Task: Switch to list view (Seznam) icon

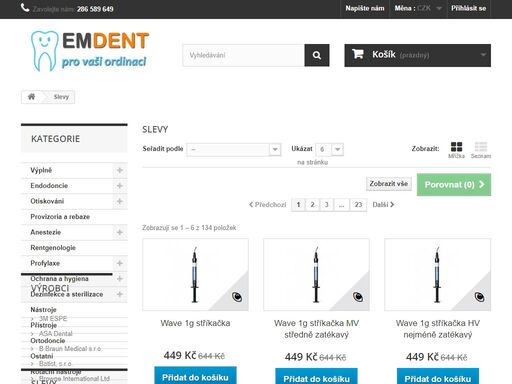Action: click(x=481, y=147)
